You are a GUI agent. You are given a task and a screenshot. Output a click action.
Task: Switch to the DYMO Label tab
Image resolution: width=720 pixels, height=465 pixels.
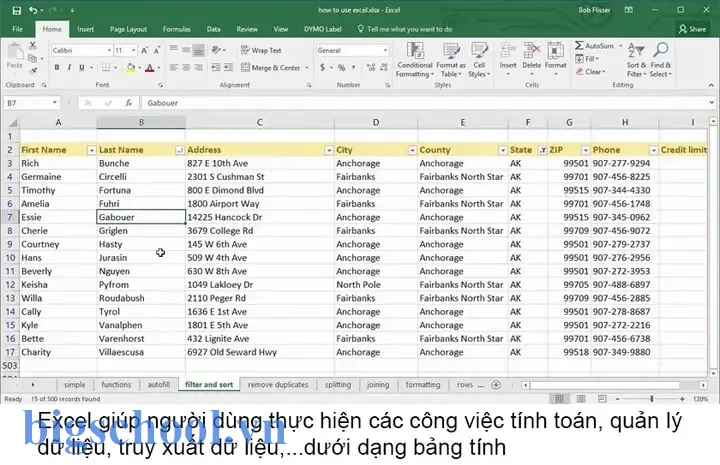[x=322, y=29]
